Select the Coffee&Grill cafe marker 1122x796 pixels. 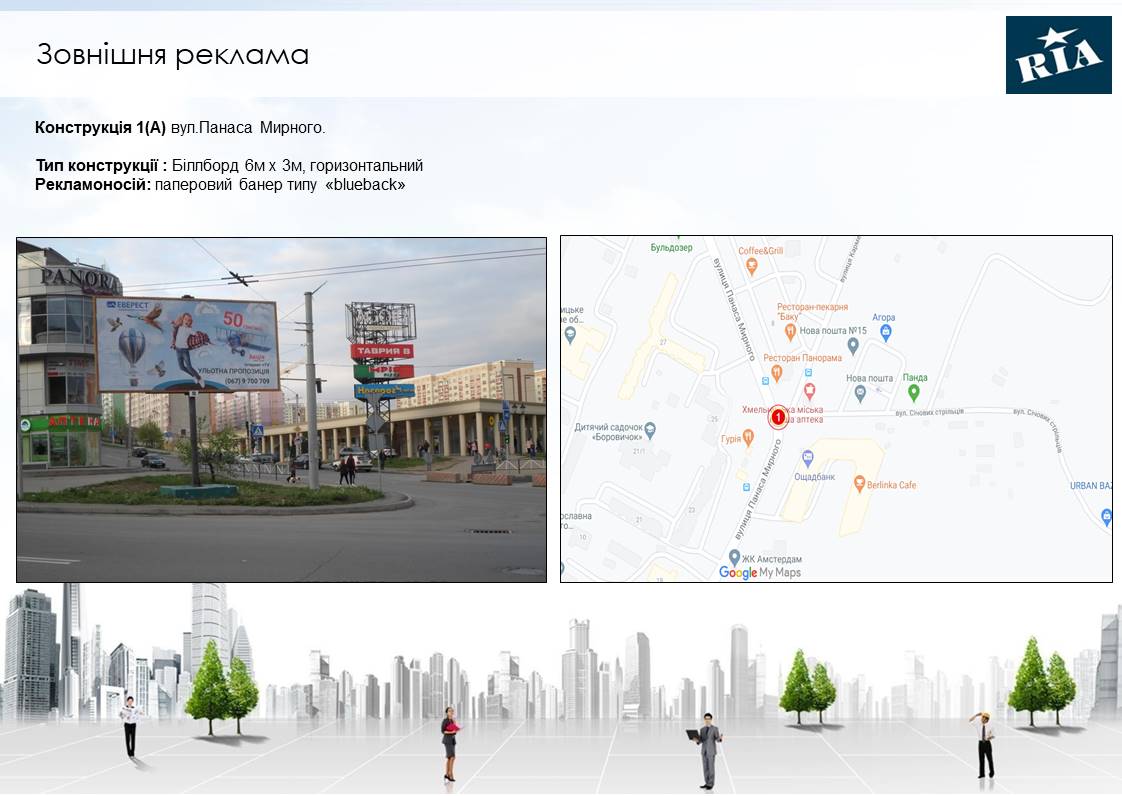(x=751, y=264)
